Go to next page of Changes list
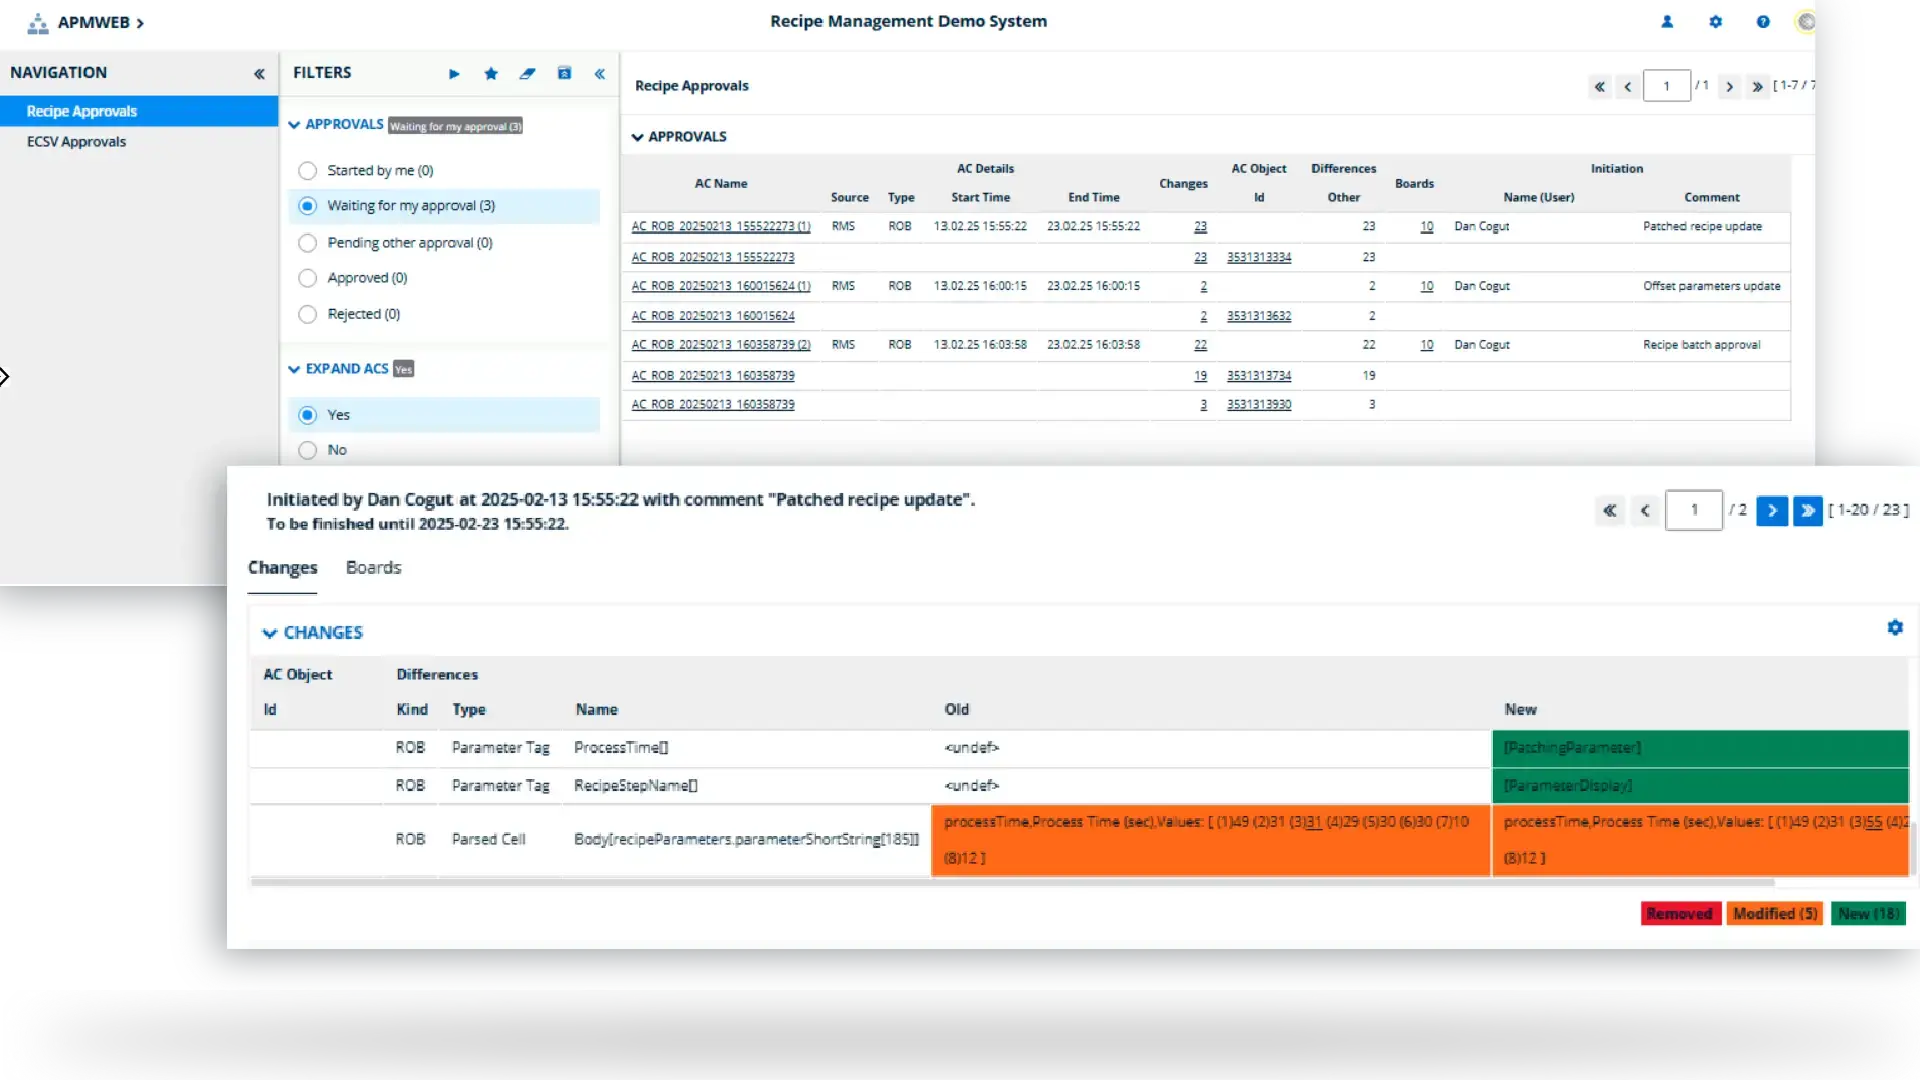The image size is (1920, 1080). (x=1772, y=511)
